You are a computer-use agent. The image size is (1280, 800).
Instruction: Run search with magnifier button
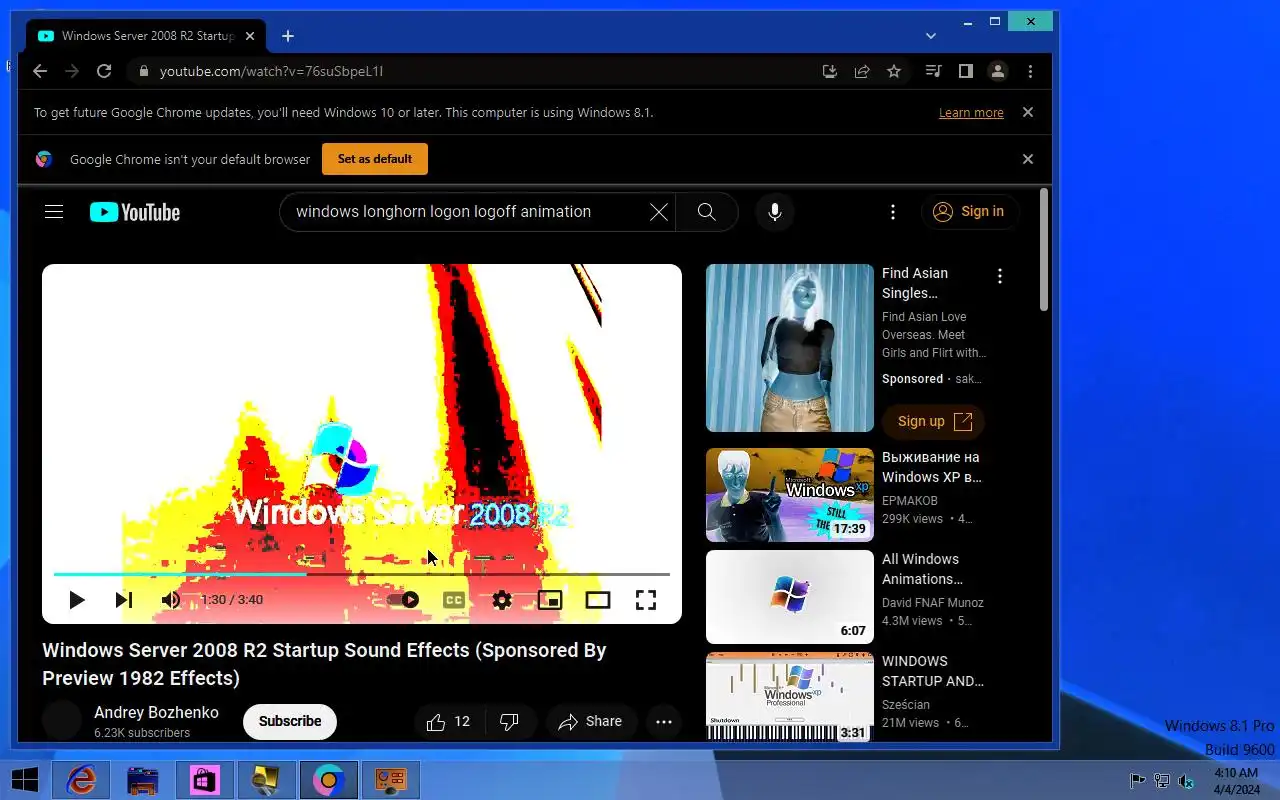click(707, 212)
